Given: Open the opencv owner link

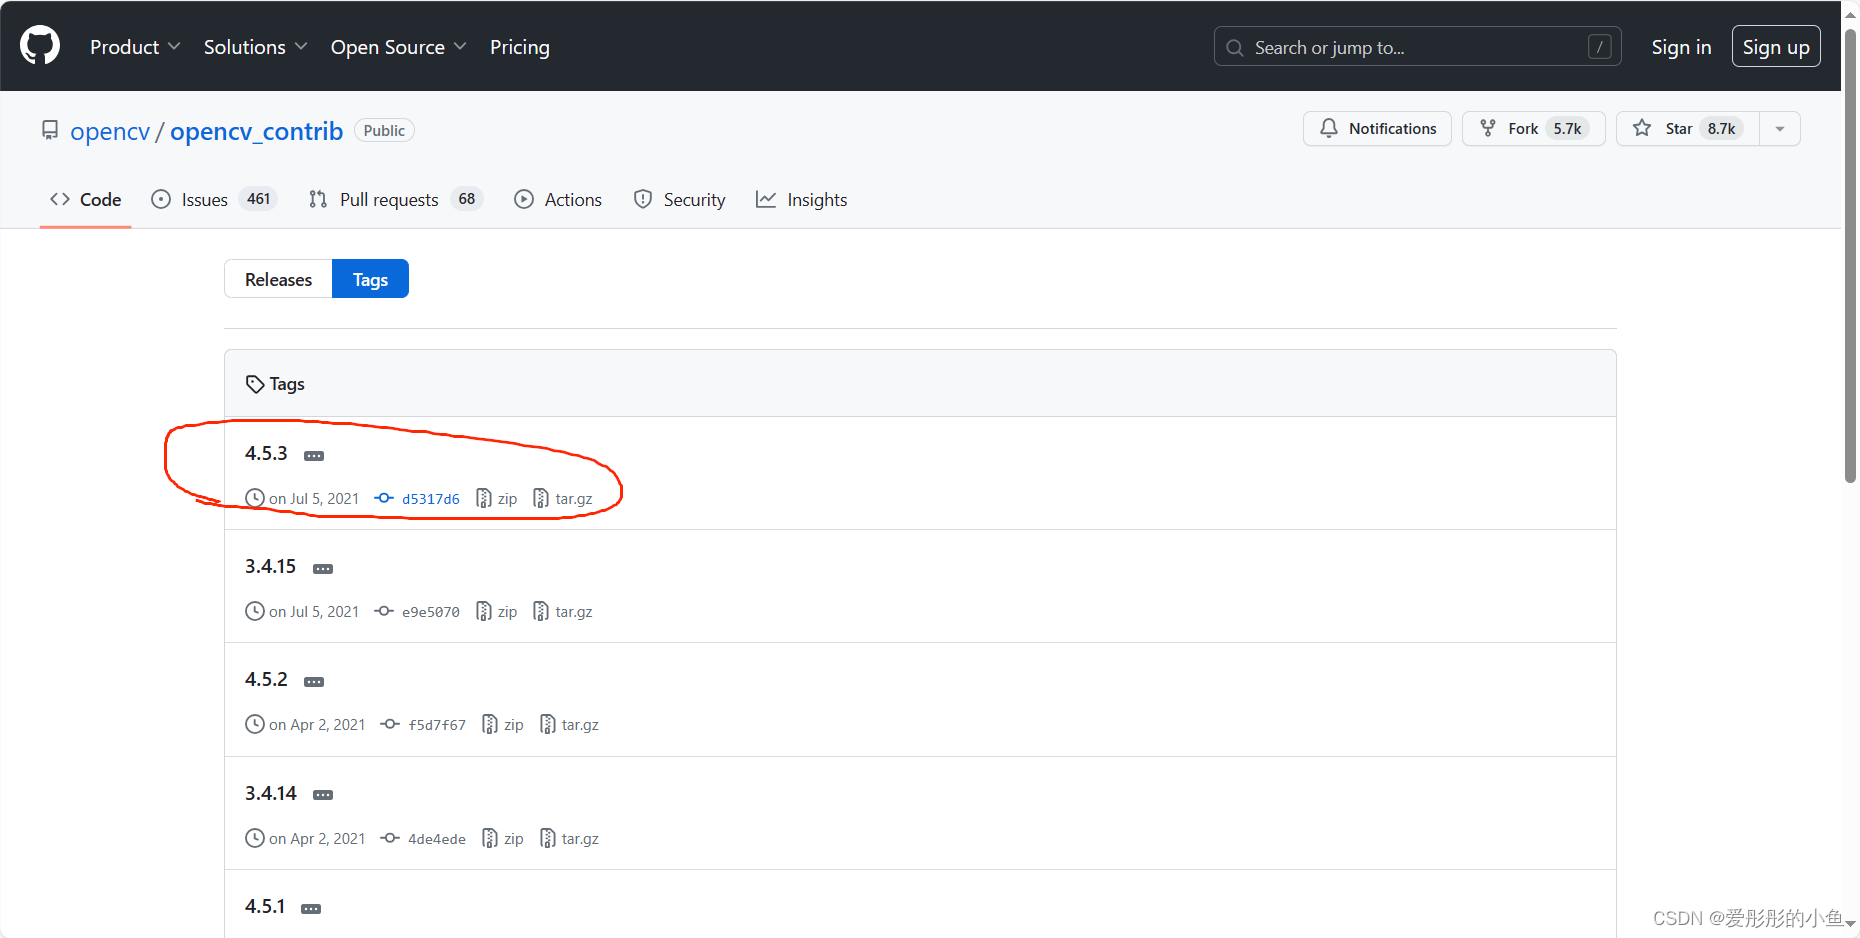Looking at the screenshot, I should [x=110, y=131].
